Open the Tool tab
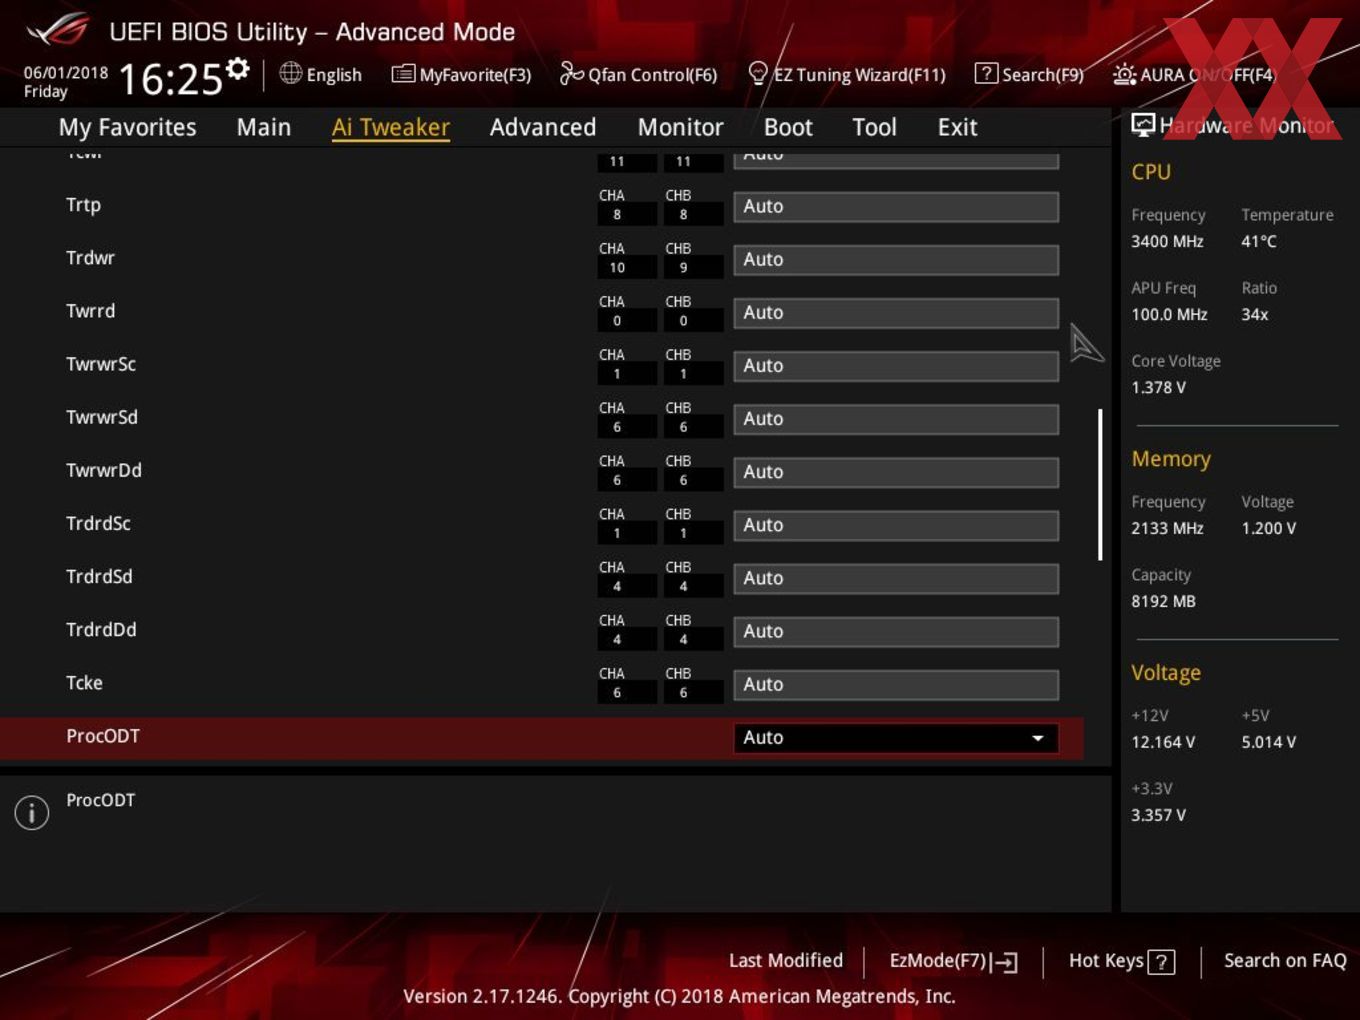Viewport: 1360px width, 1020px height. pos(874,127)
